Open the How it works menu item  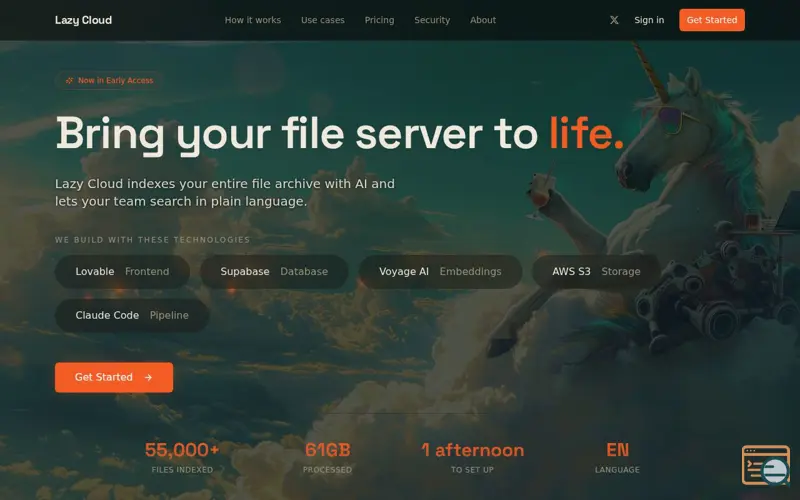click(253, 20)
